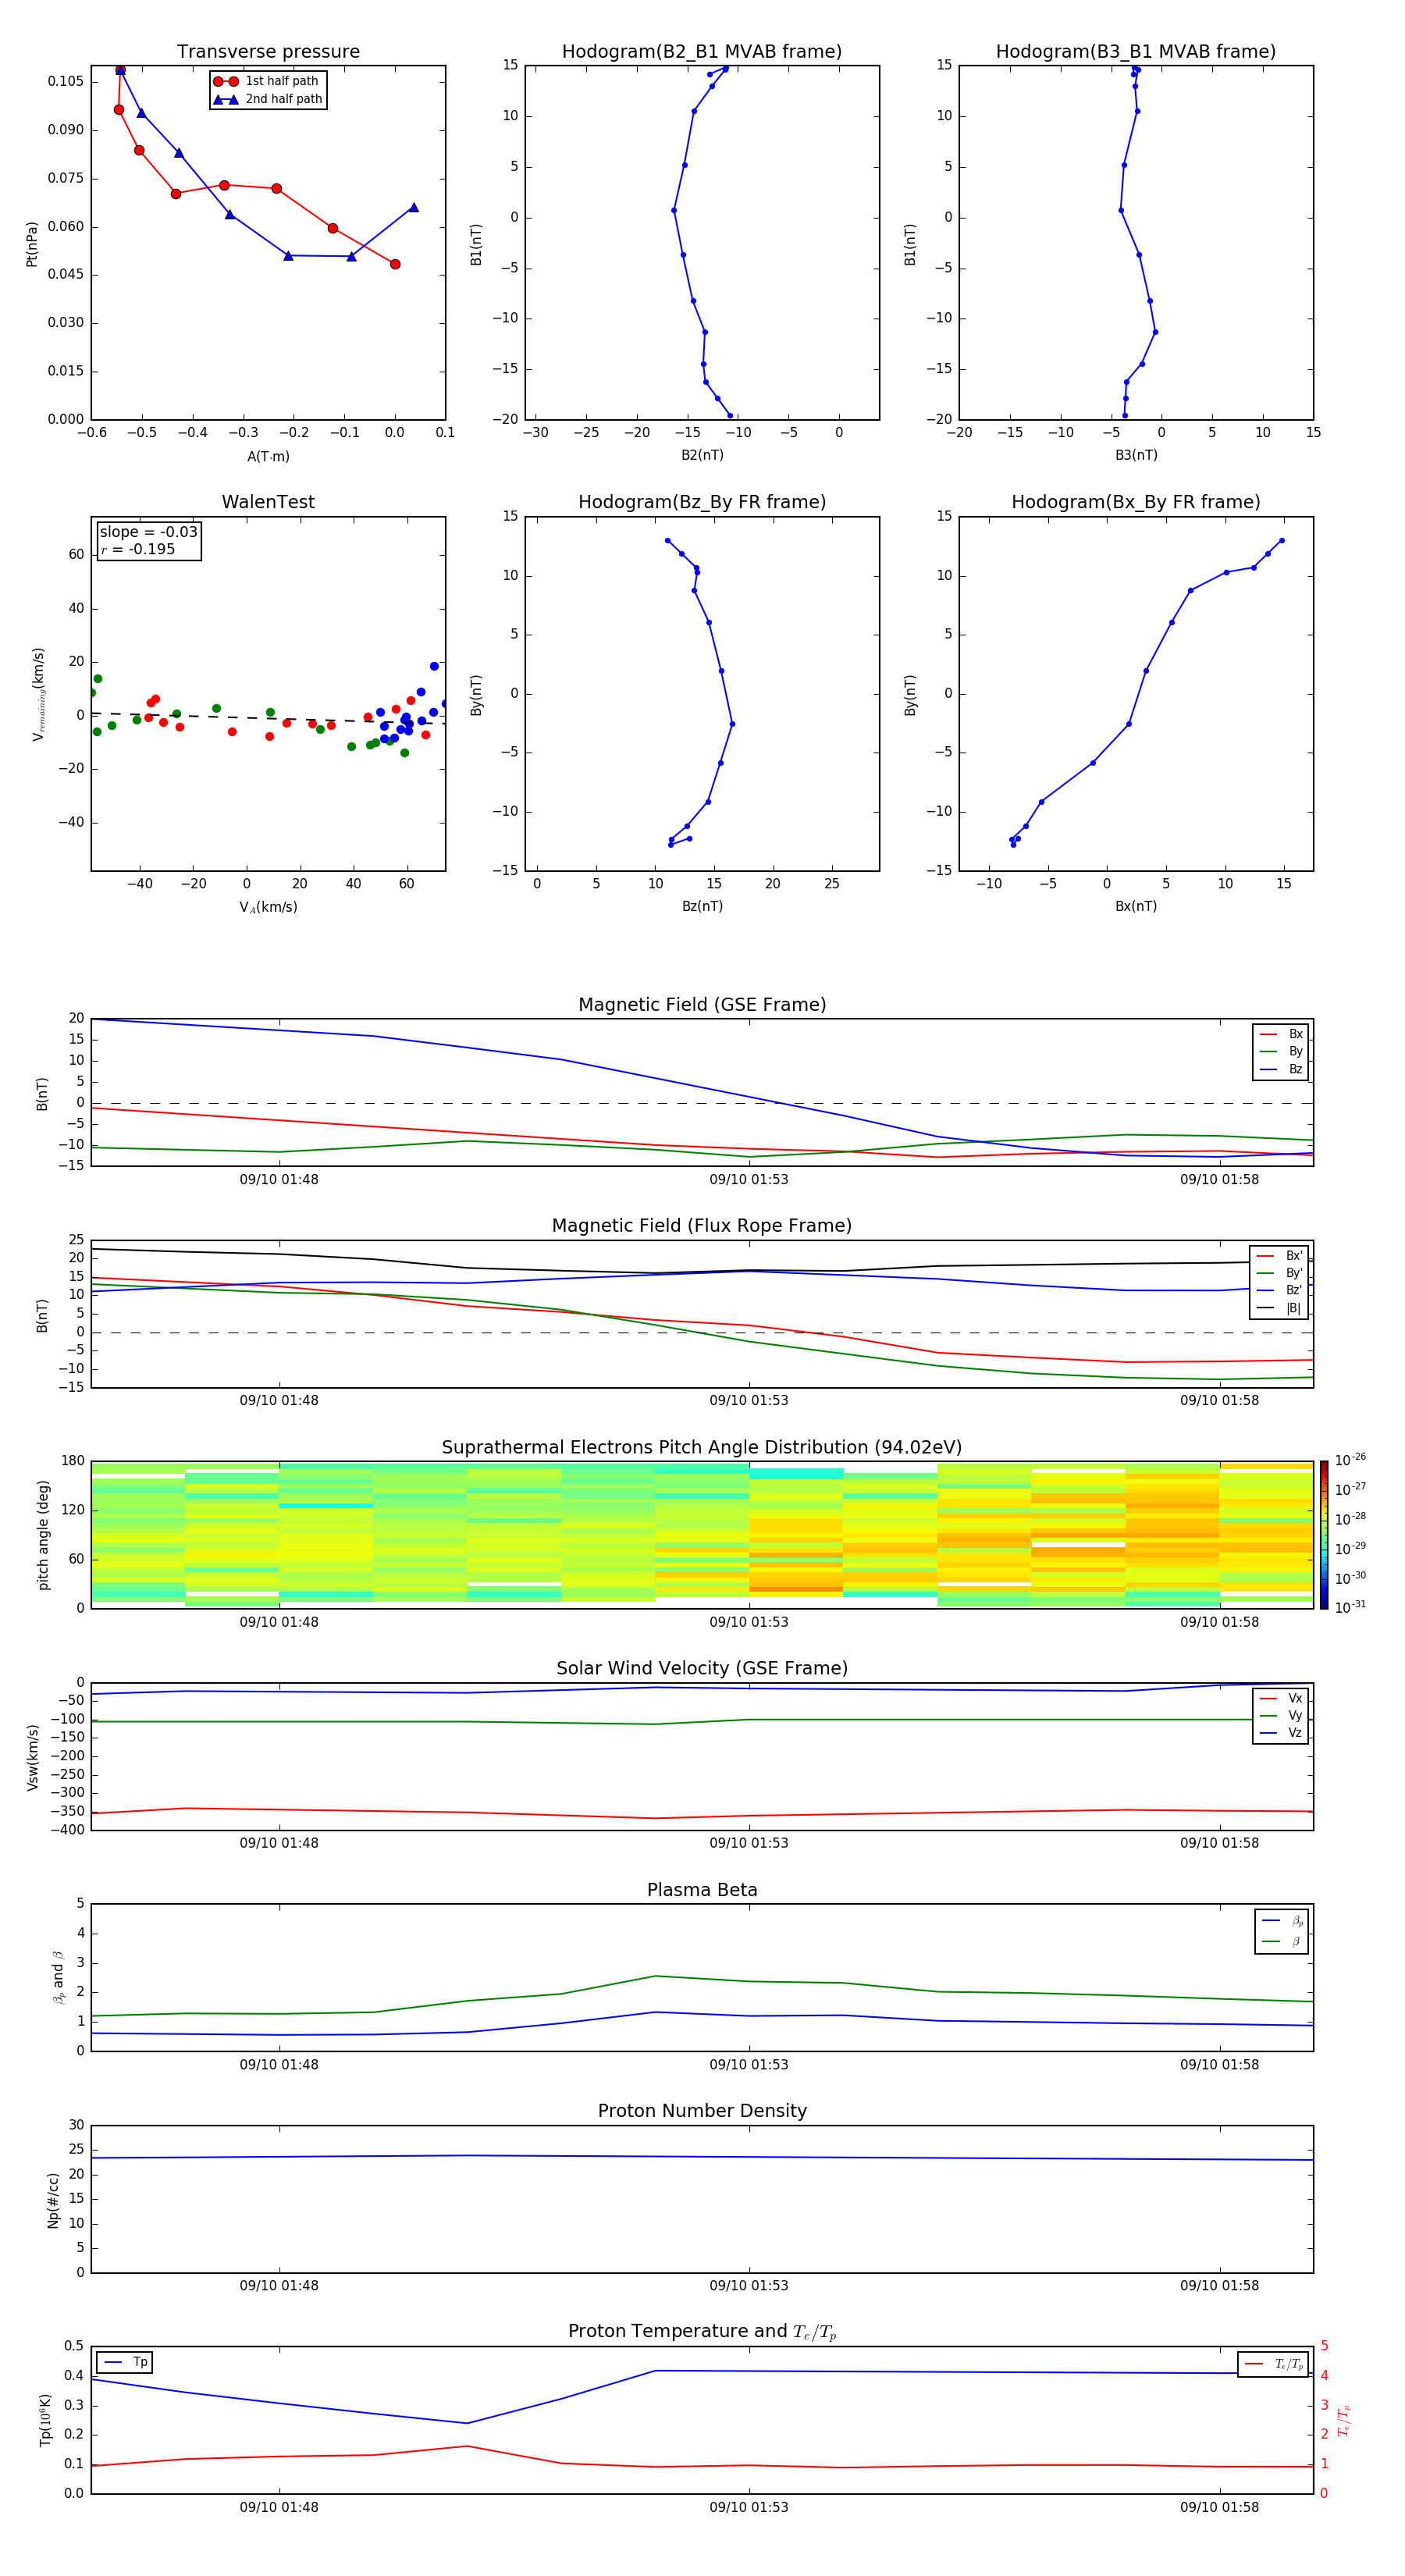1405x2576 pixels.
Task: Select the "Pt(nPa)" y-axis label
Action: 32,243
